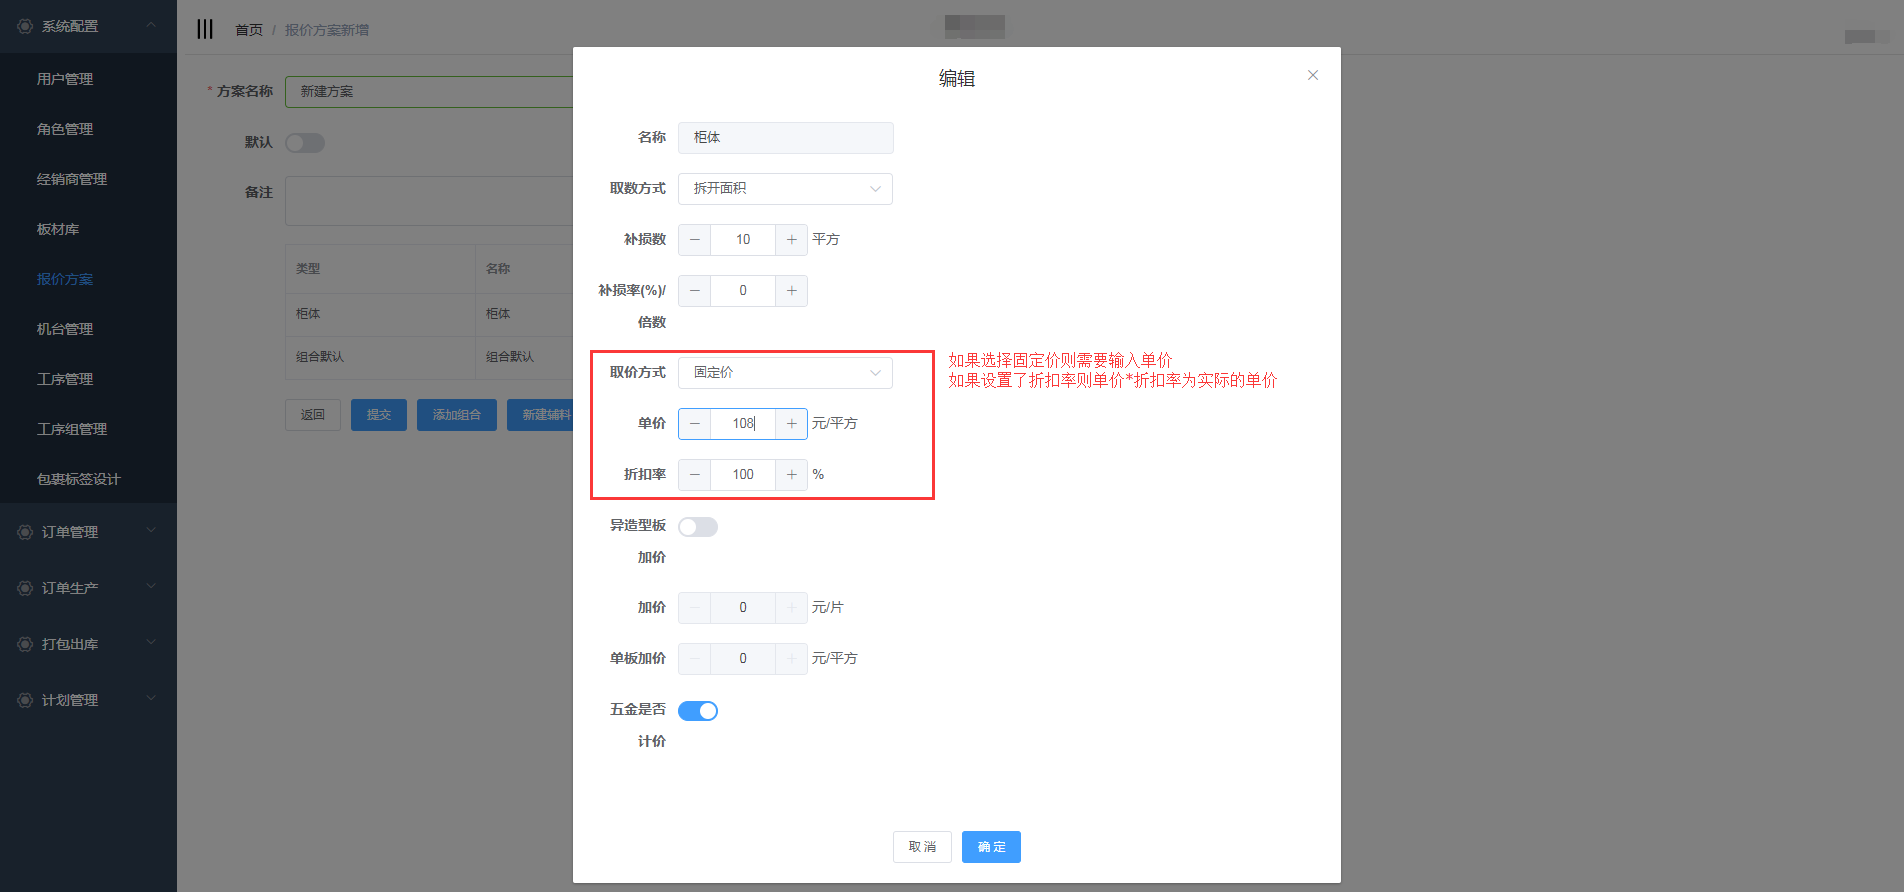This screenshot has width=1904, height=892.
Task: Collapse sidebar with the hamburger icon
Action: 205,29
